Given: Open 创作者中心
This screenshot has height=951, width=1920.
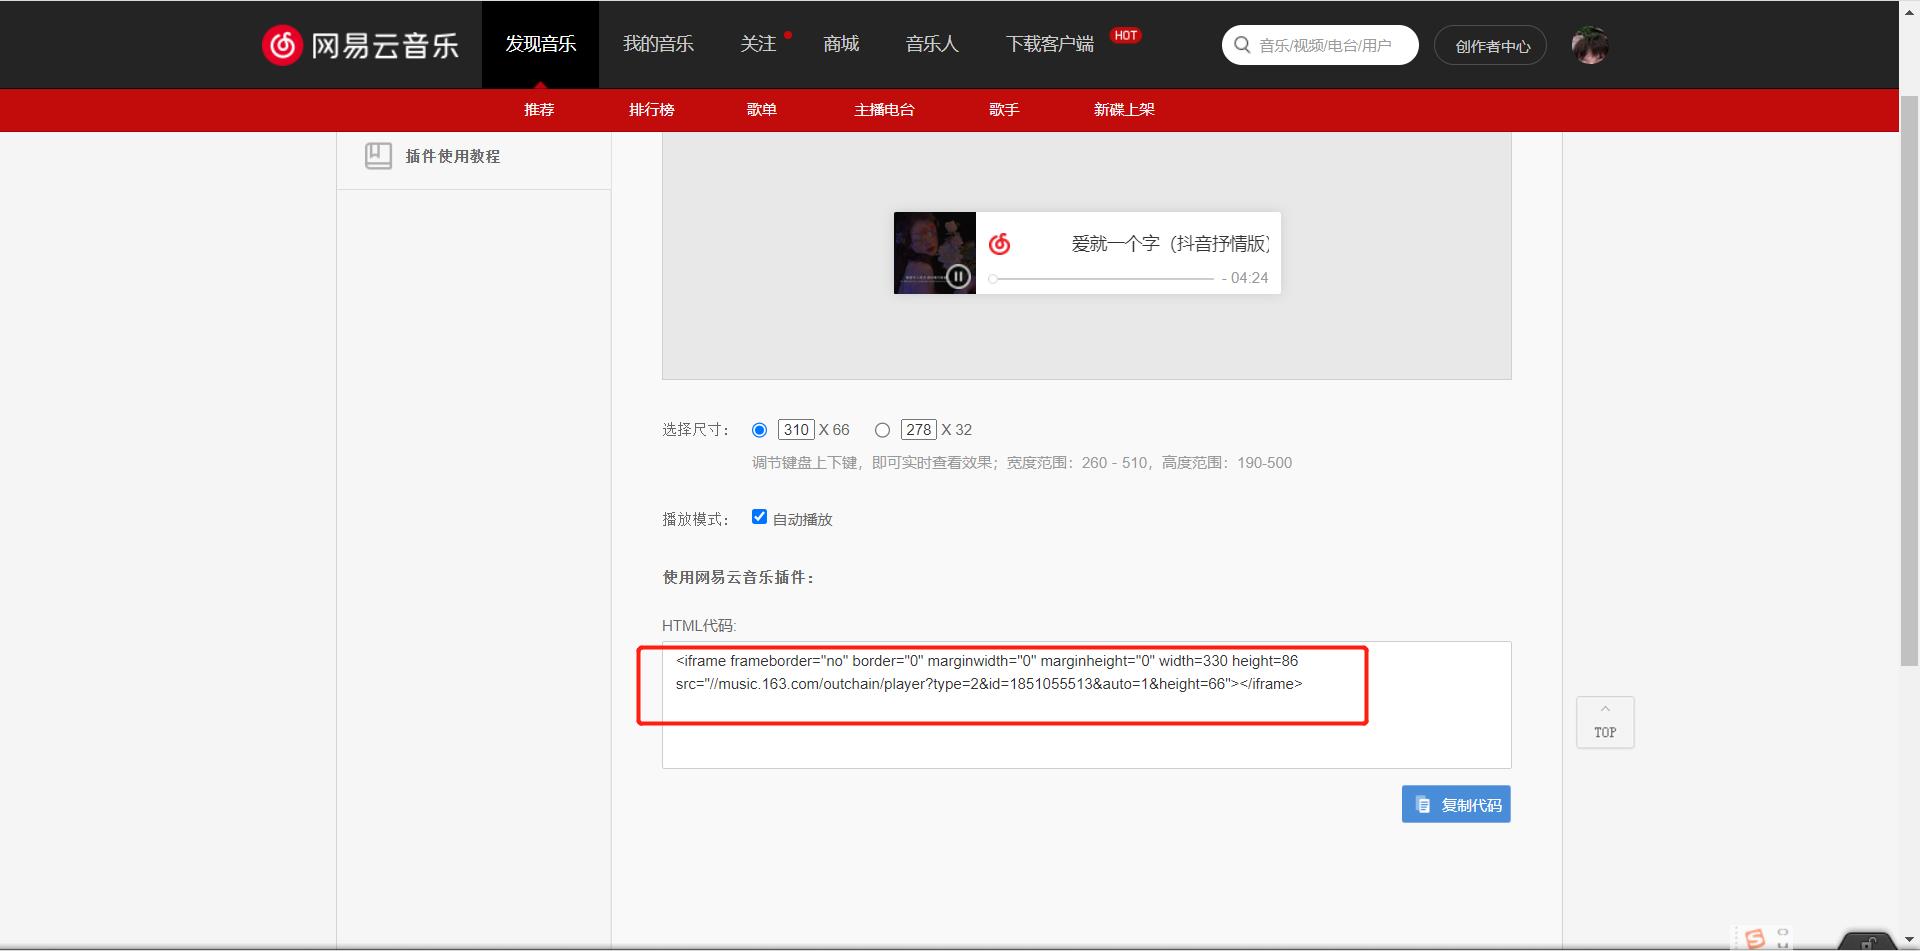Looking at the screenshot, I should (1490, 46).
